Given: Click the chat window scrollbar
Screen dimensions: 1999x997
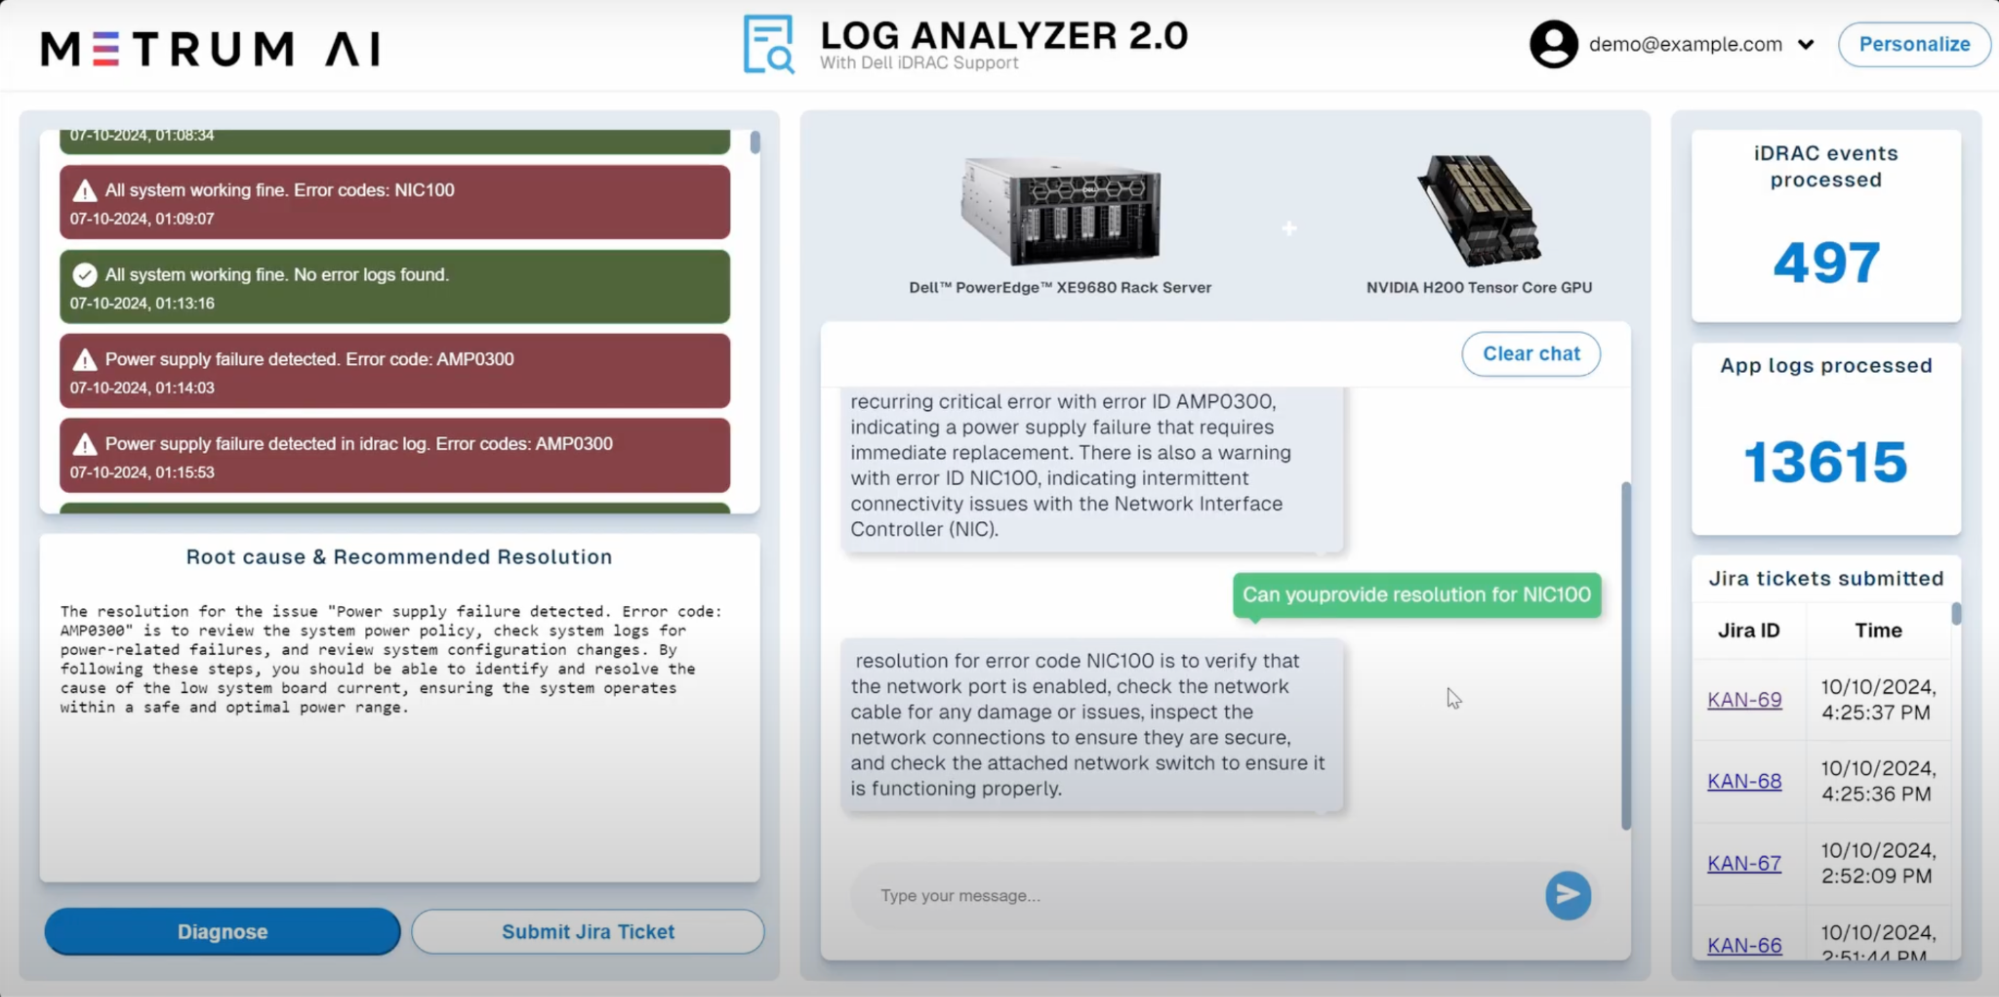Looking at the screenshot, I should 1626,655.
